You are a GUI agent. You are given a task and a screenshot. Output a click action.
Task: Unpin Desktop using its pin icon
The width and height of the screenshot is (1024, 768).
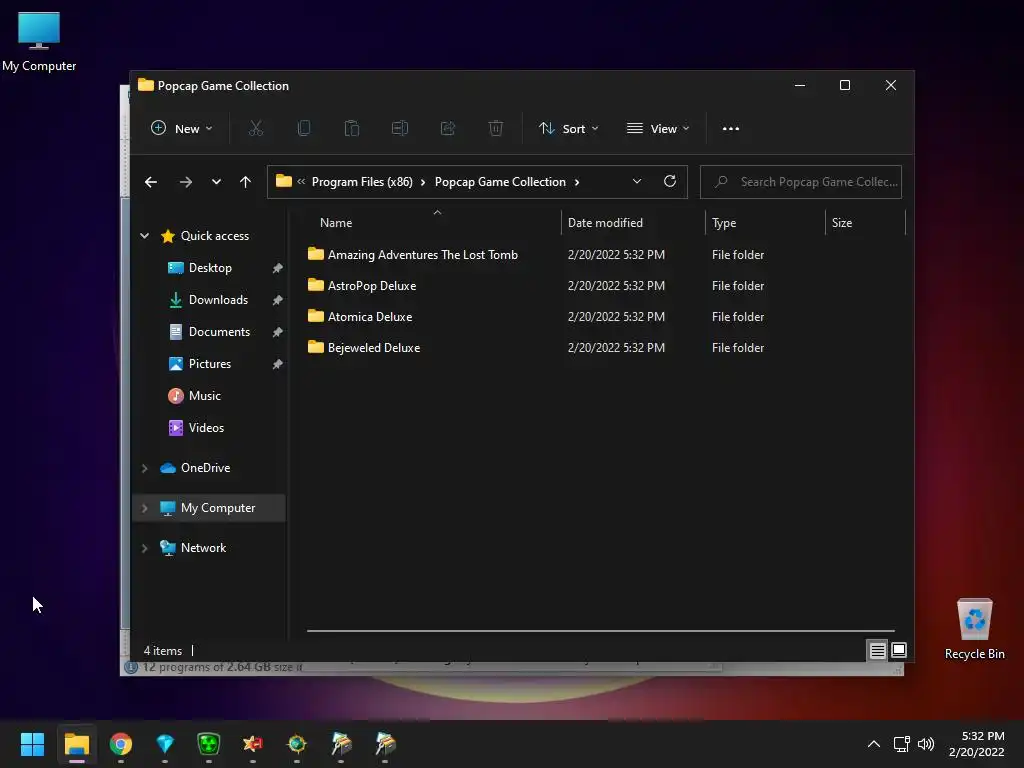[x=278, y=268]
